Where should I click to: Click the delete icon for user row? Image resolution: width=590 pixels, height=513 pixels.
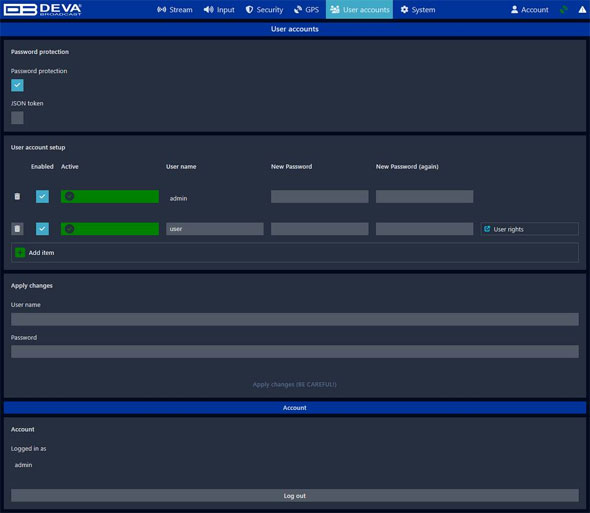pos(17,229)
